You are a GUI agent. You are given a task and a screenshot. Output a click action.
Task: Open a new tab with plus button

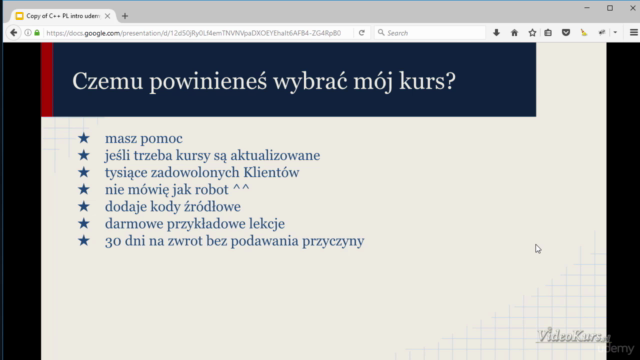(125, 16)
